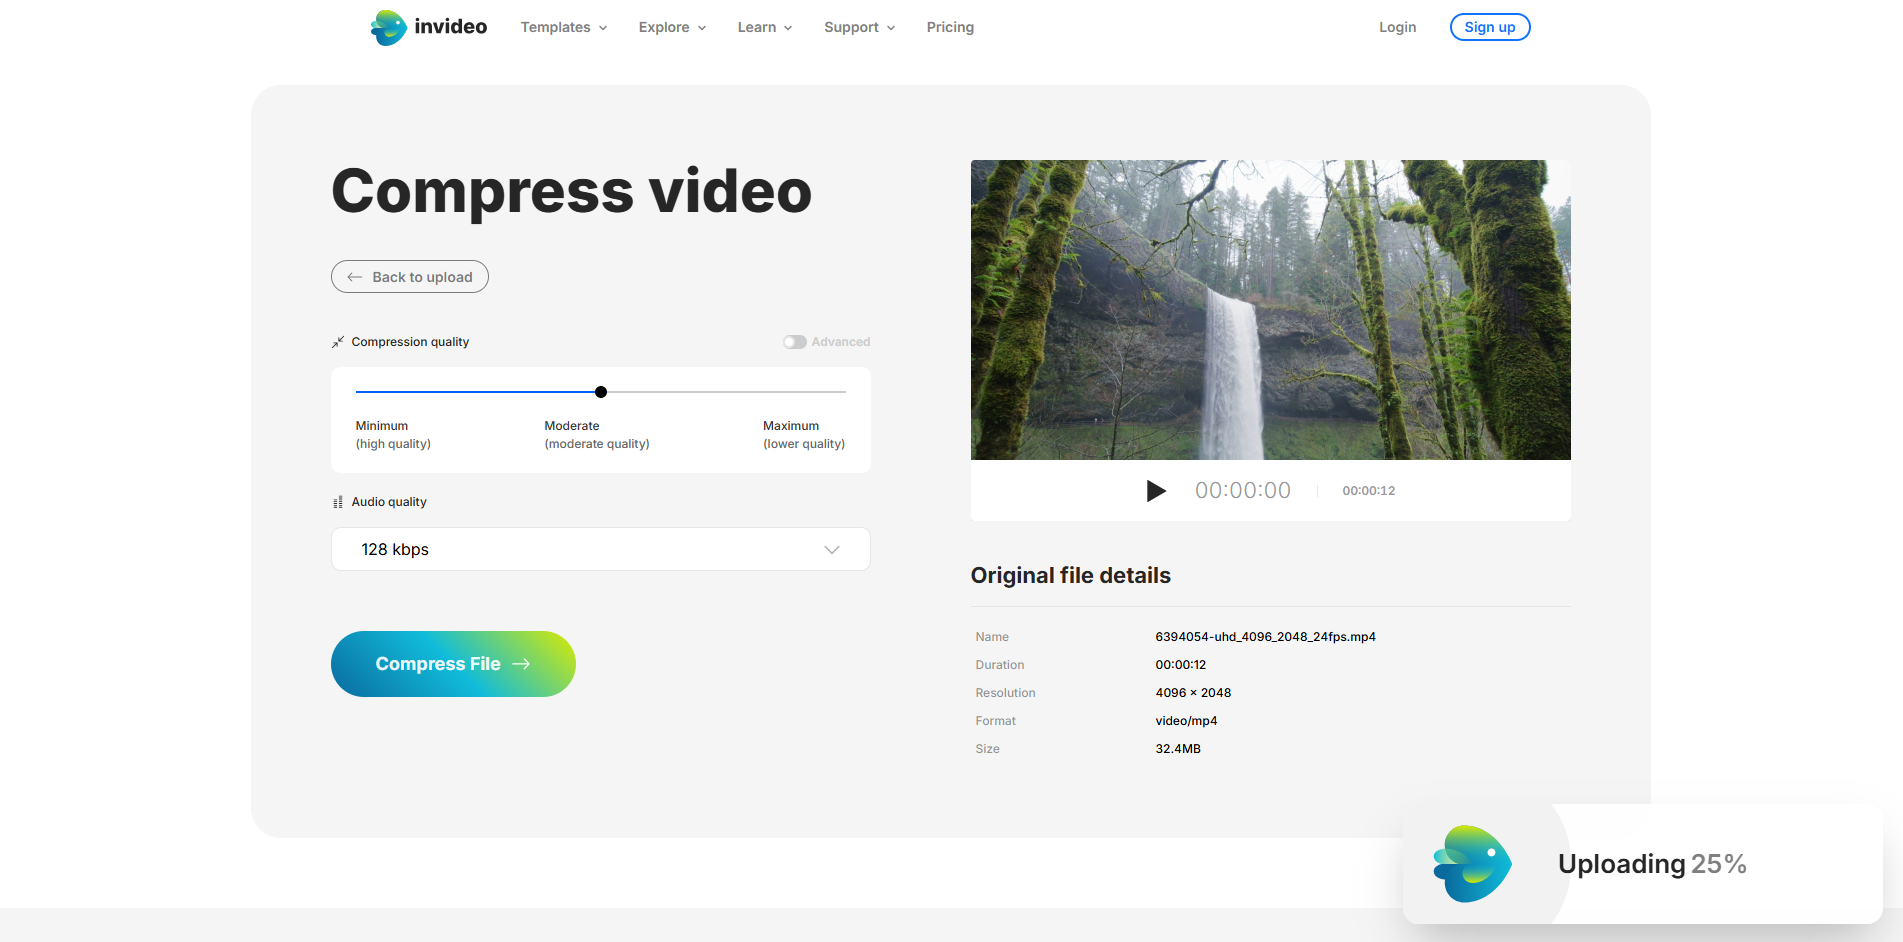
Task: Expand the Templates menu
Action: point(562,27)
